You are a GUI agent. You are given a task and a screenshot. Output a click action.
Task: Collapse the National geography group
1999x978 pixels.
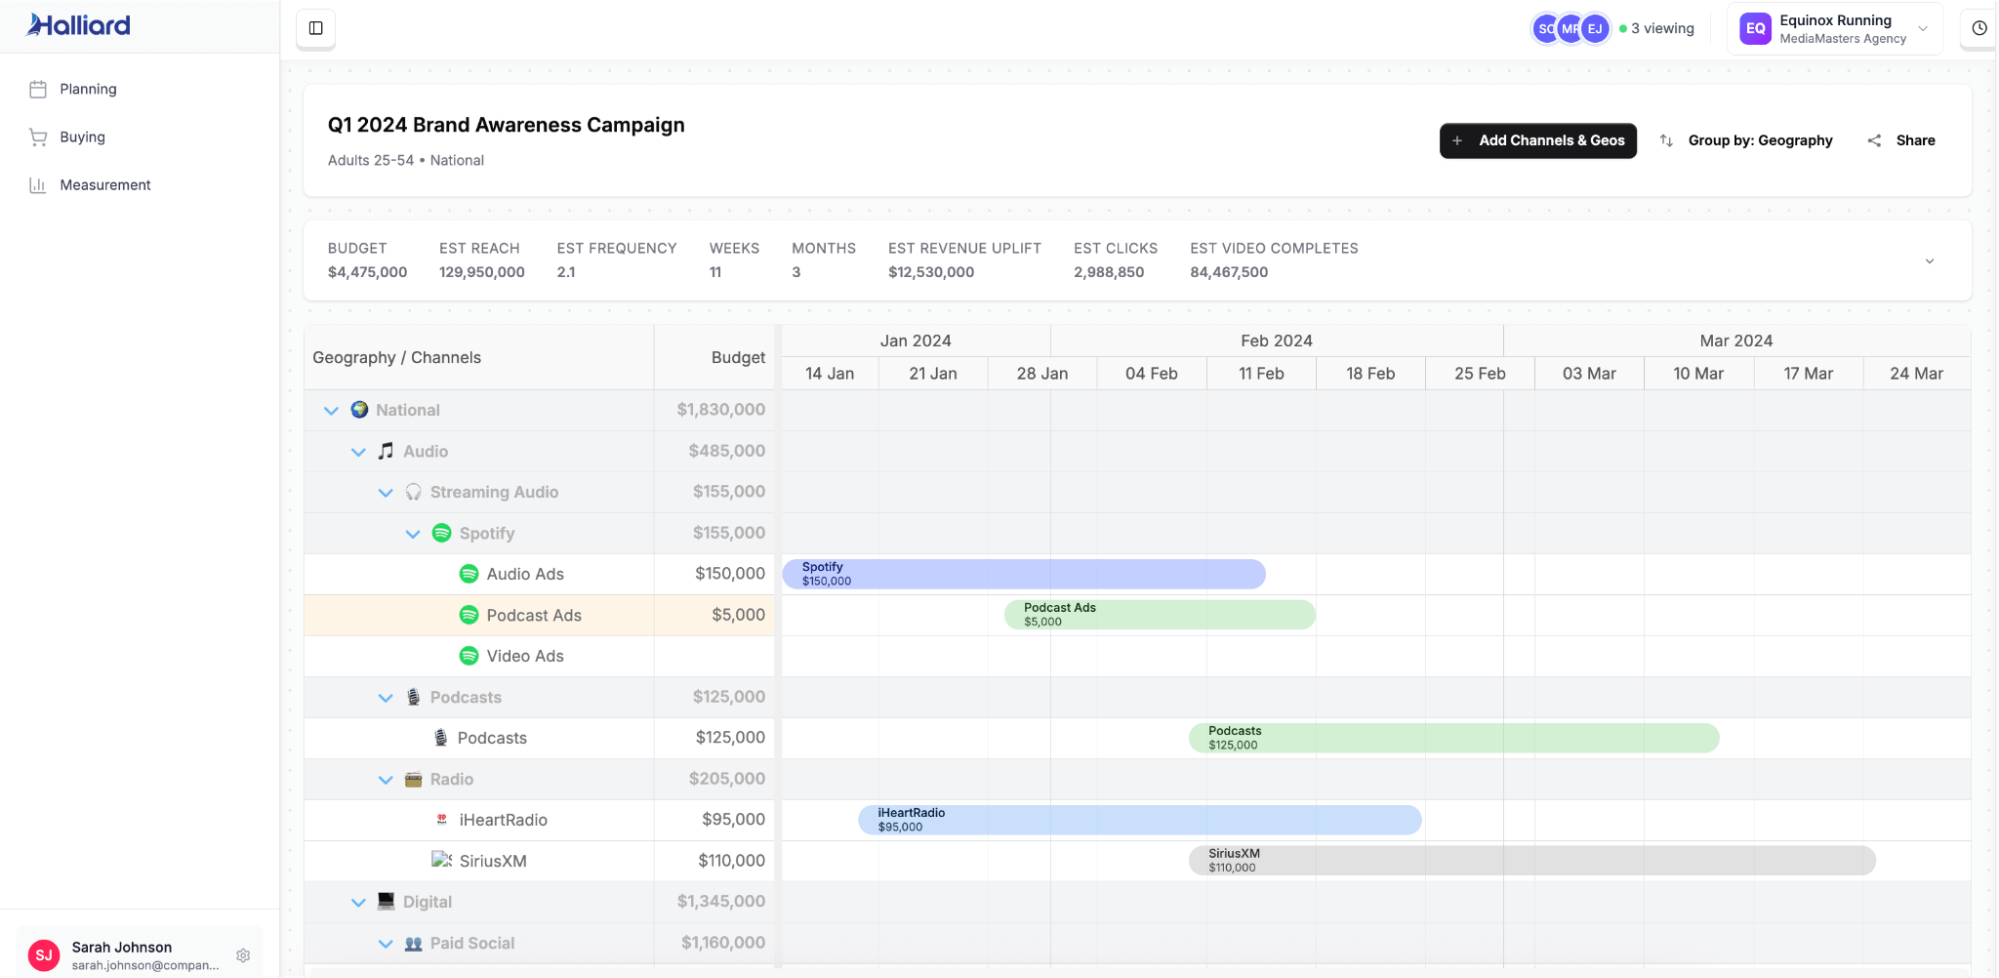tap(331, 410)
